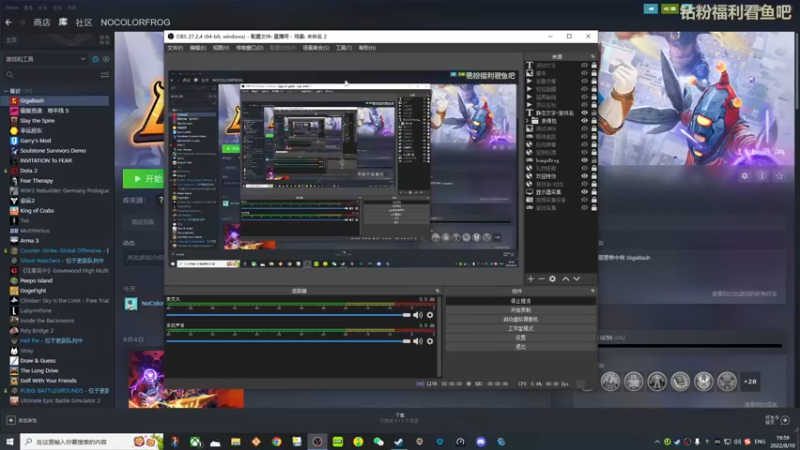
Task: Toggle visibility of the hongfrog source
Action: pos(585,160)
